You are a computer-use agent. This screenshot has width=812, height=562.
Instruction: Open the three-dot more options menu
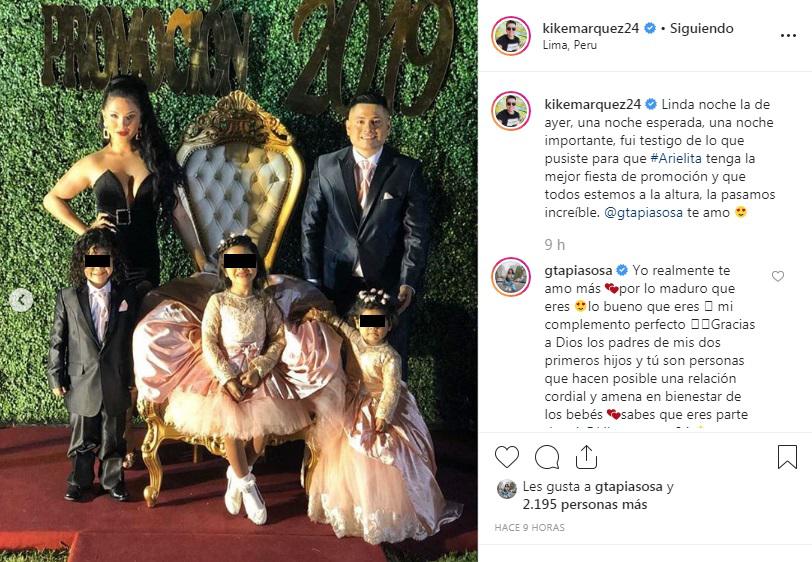(x=788, y=36)
